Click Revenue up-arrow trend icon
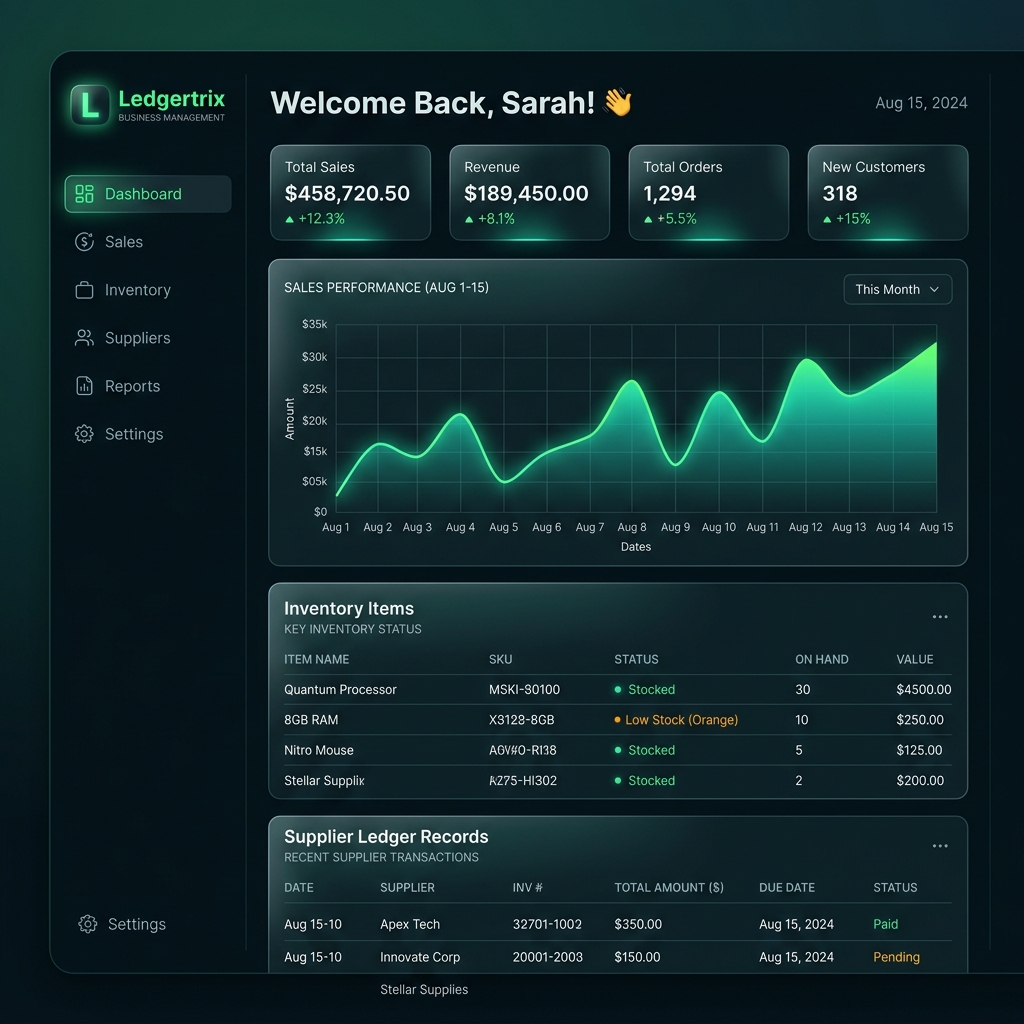Image resolution: width=1024 pixels, height=1024 pixels. [469, 219]
